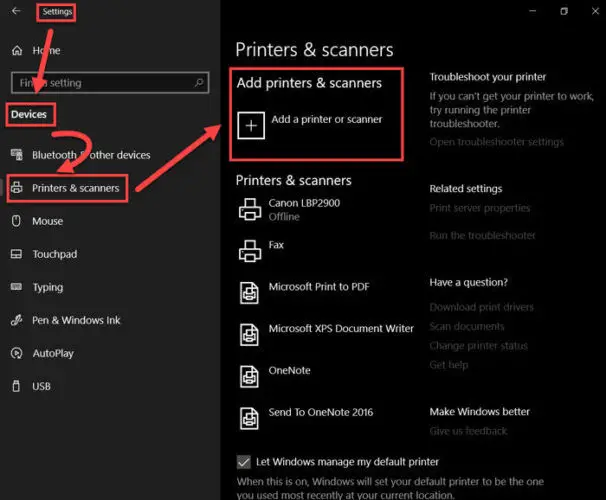606x500 pixels.
Task: Click the Printers & scanners sidebar icon
Action: (x=17, y=188)
